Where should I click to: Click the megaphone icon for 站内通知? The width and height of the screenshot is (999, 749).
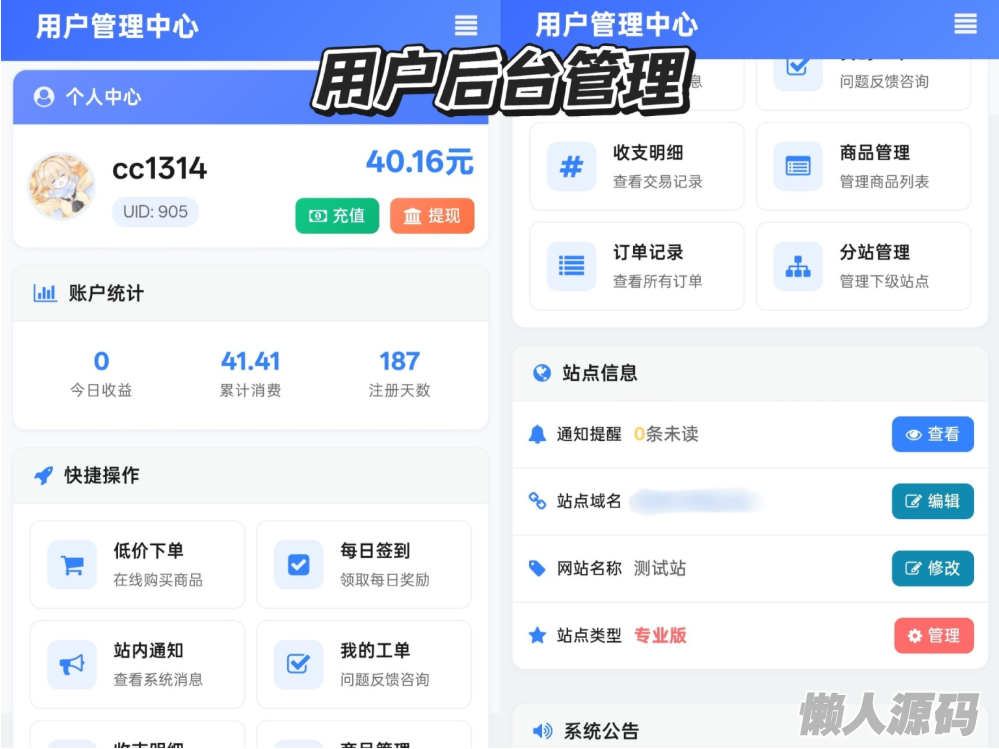pos(72,664)
